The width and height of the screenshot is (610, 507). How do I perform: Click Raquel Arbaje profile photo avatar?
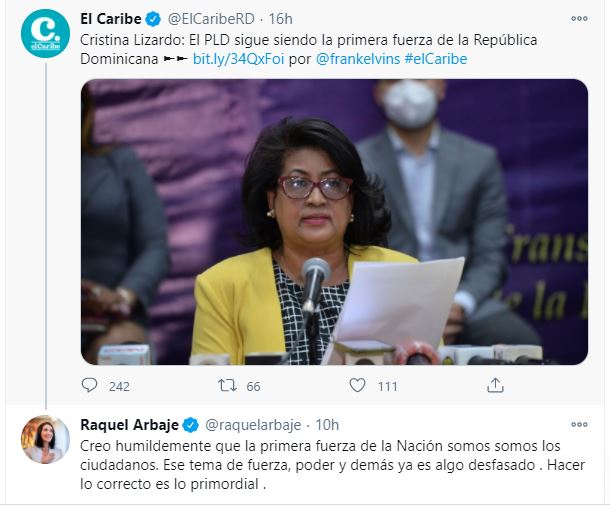pos(46,439)
